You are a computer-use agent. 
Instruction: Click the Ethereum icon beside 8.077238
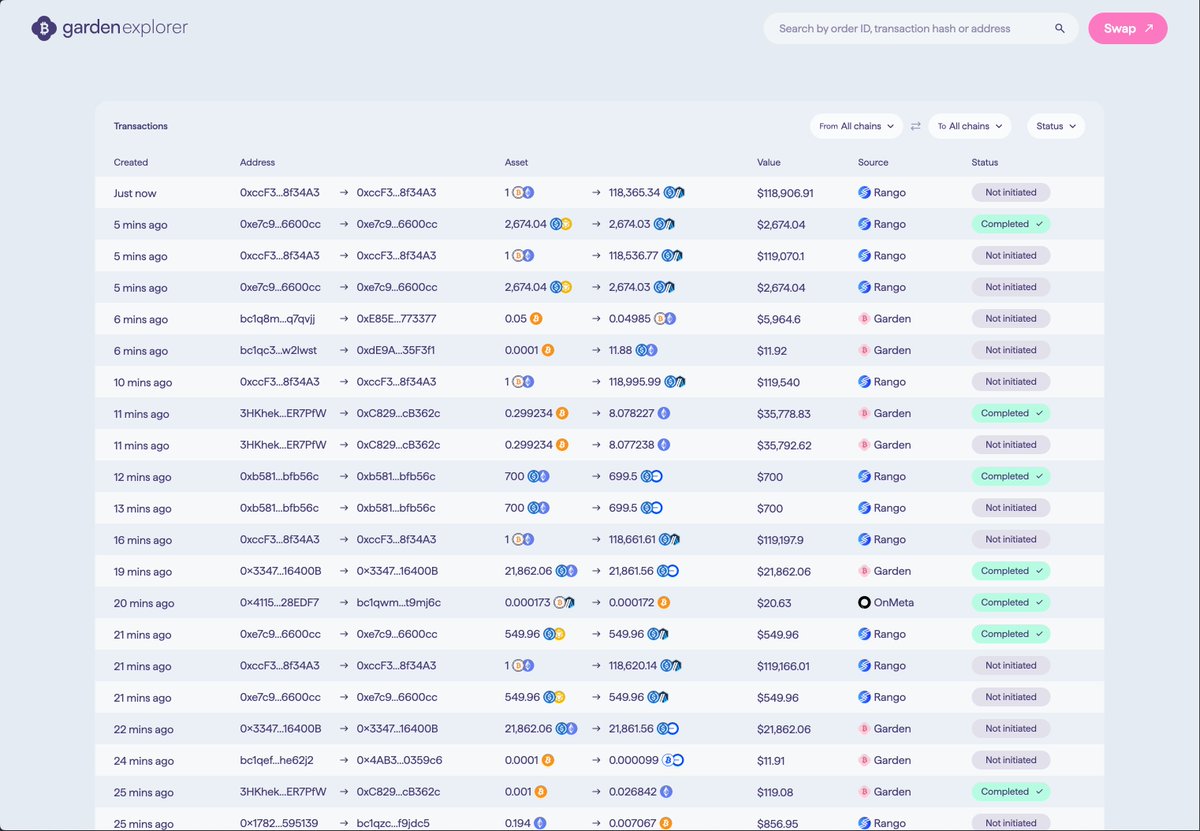click(664, 445)
